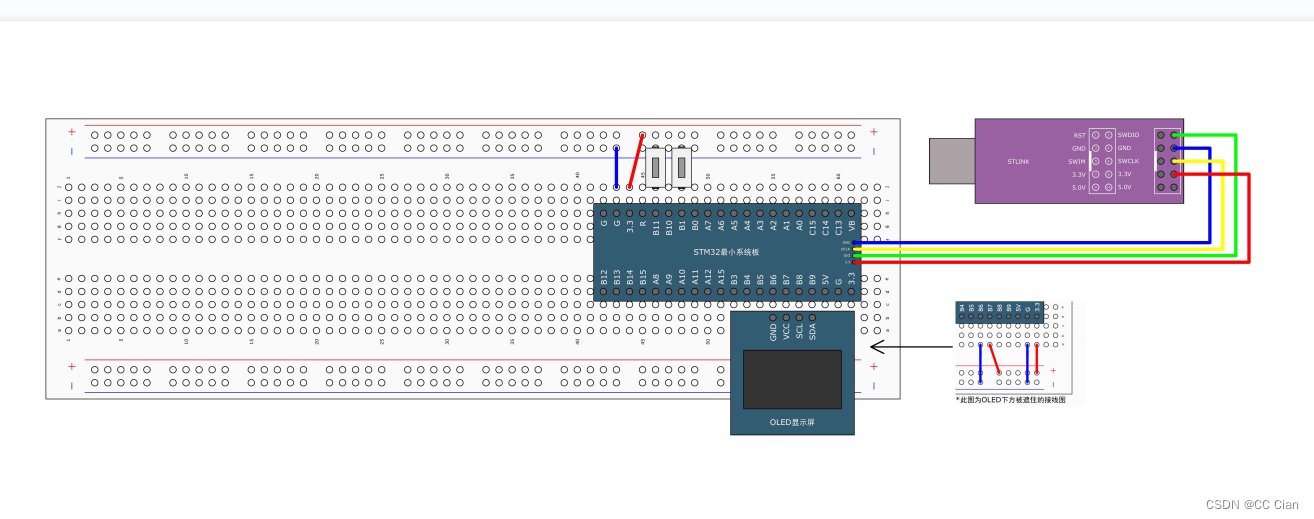1314x519 pixels.
Task: Click the OLED module's SDA pin label
Action: click(x=813, y=331)
